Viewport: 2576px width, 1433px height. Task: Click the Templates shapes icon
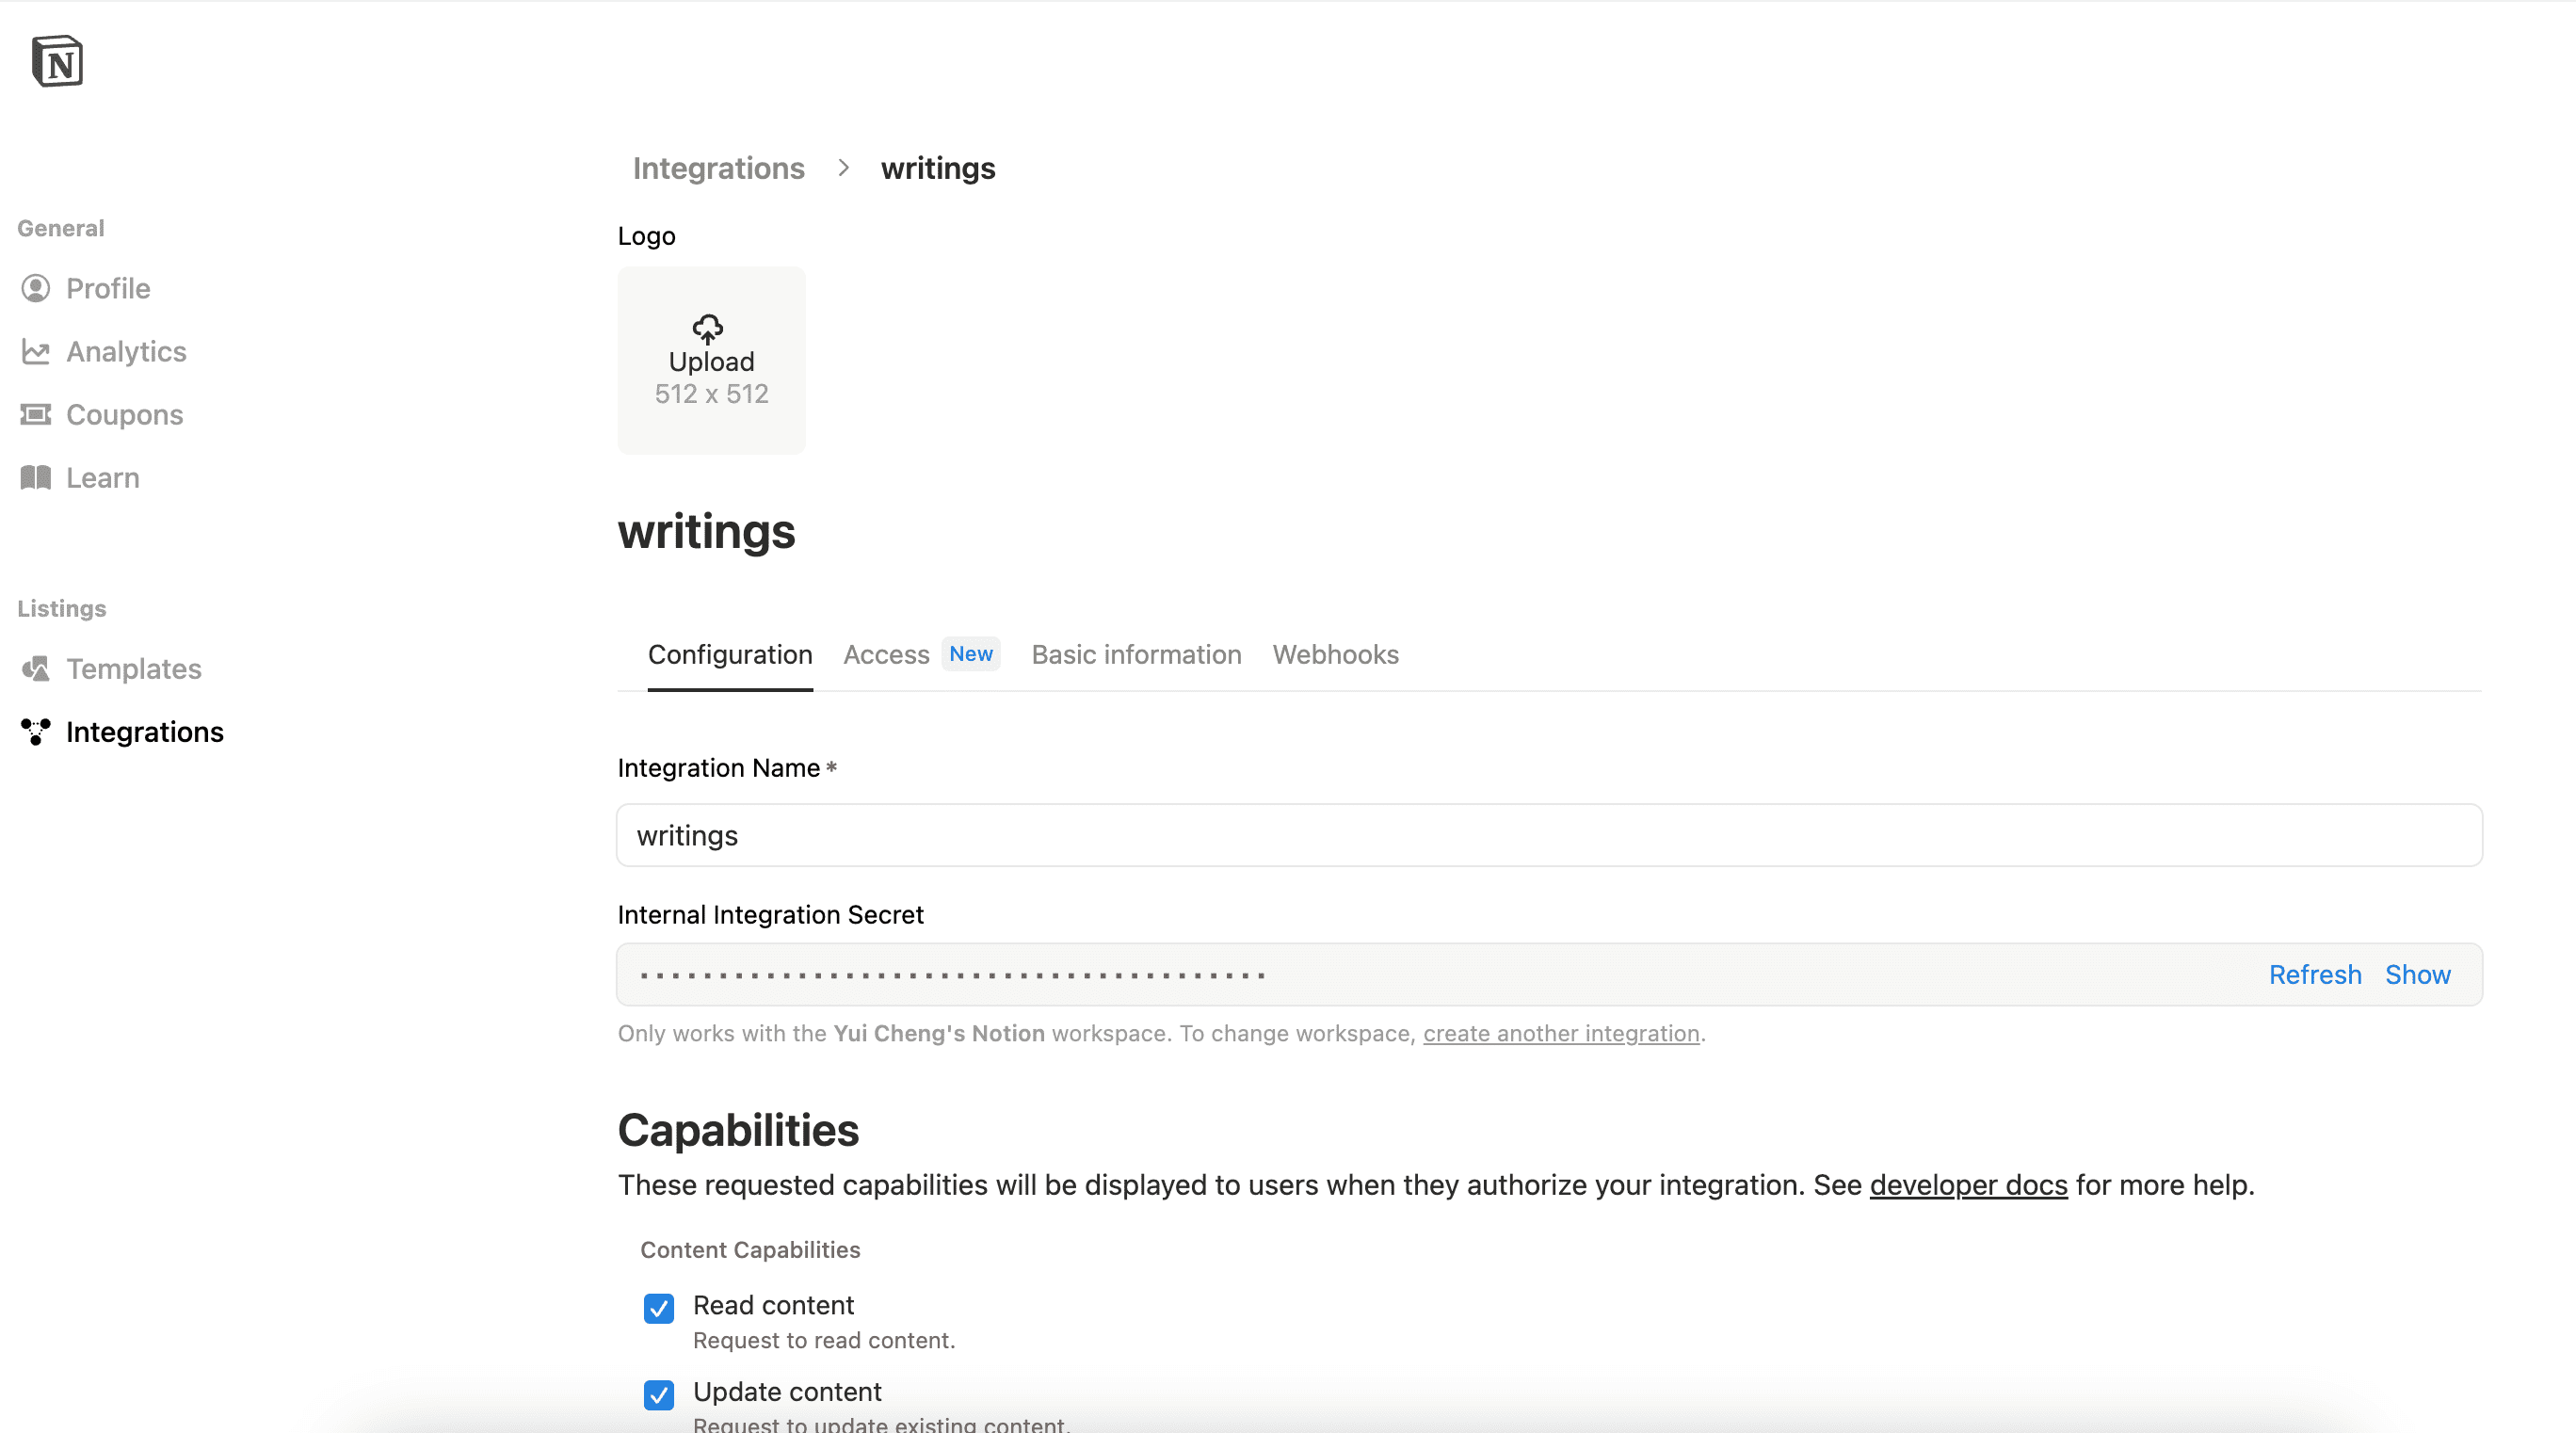(x=36, y=669)
